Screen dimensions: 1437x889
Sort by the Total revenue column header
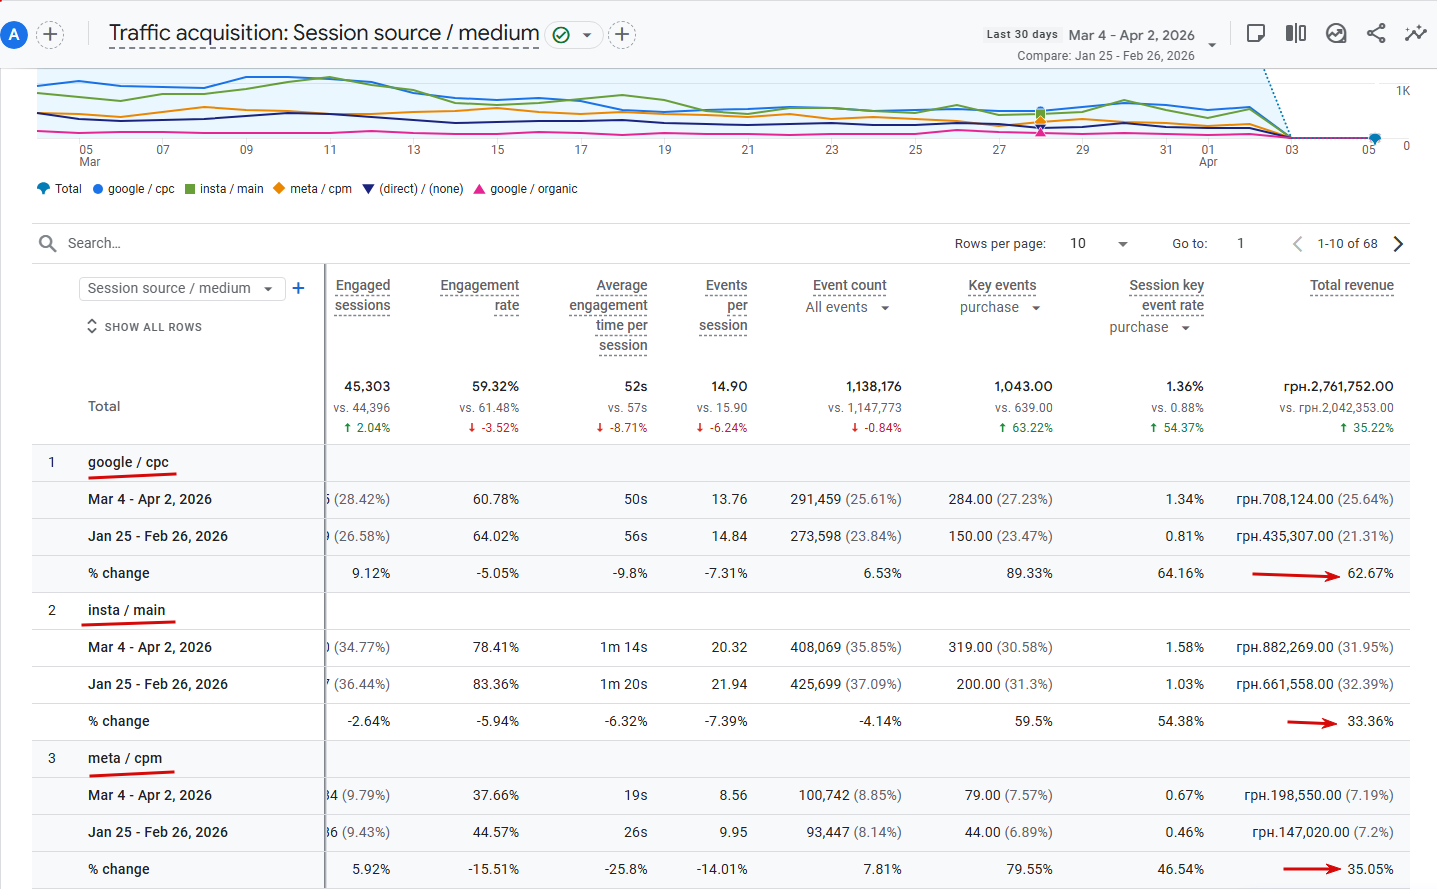tap(1352, 286)
